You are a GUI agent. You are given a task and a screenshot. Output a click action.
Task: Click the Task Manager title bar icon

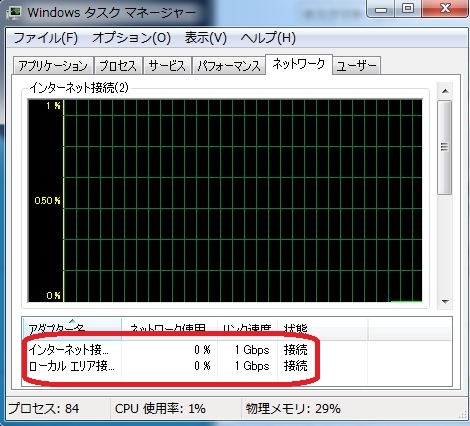point(14,13)
